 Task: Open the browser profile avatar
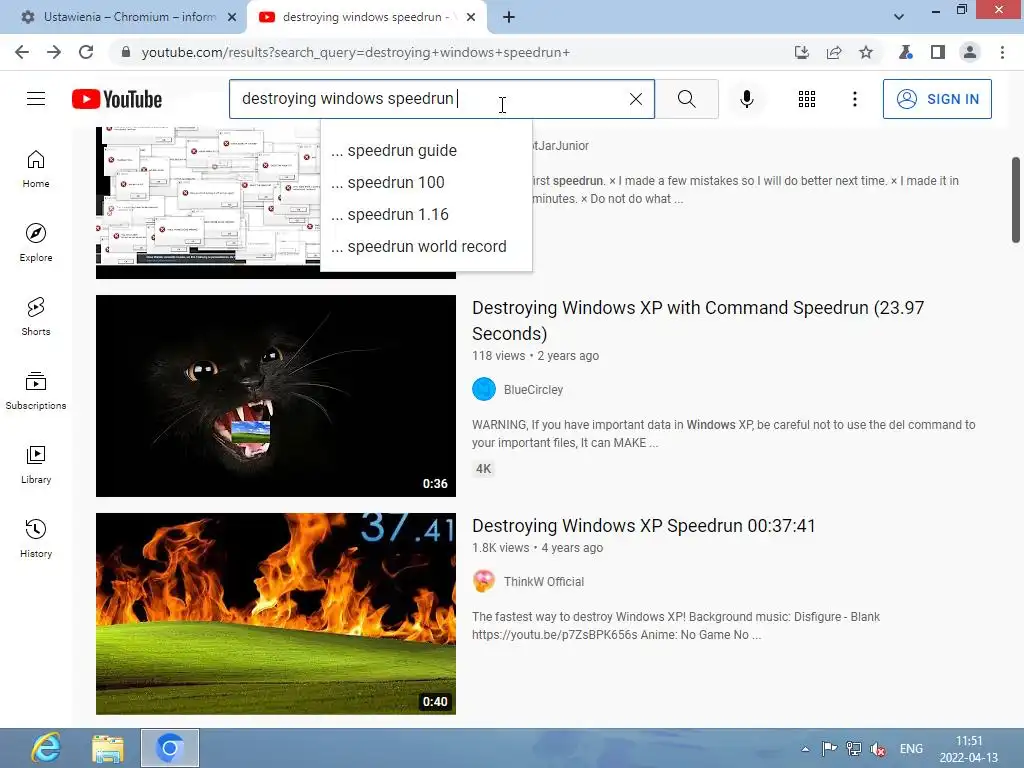pyautogui.click(x=970, y=52)
